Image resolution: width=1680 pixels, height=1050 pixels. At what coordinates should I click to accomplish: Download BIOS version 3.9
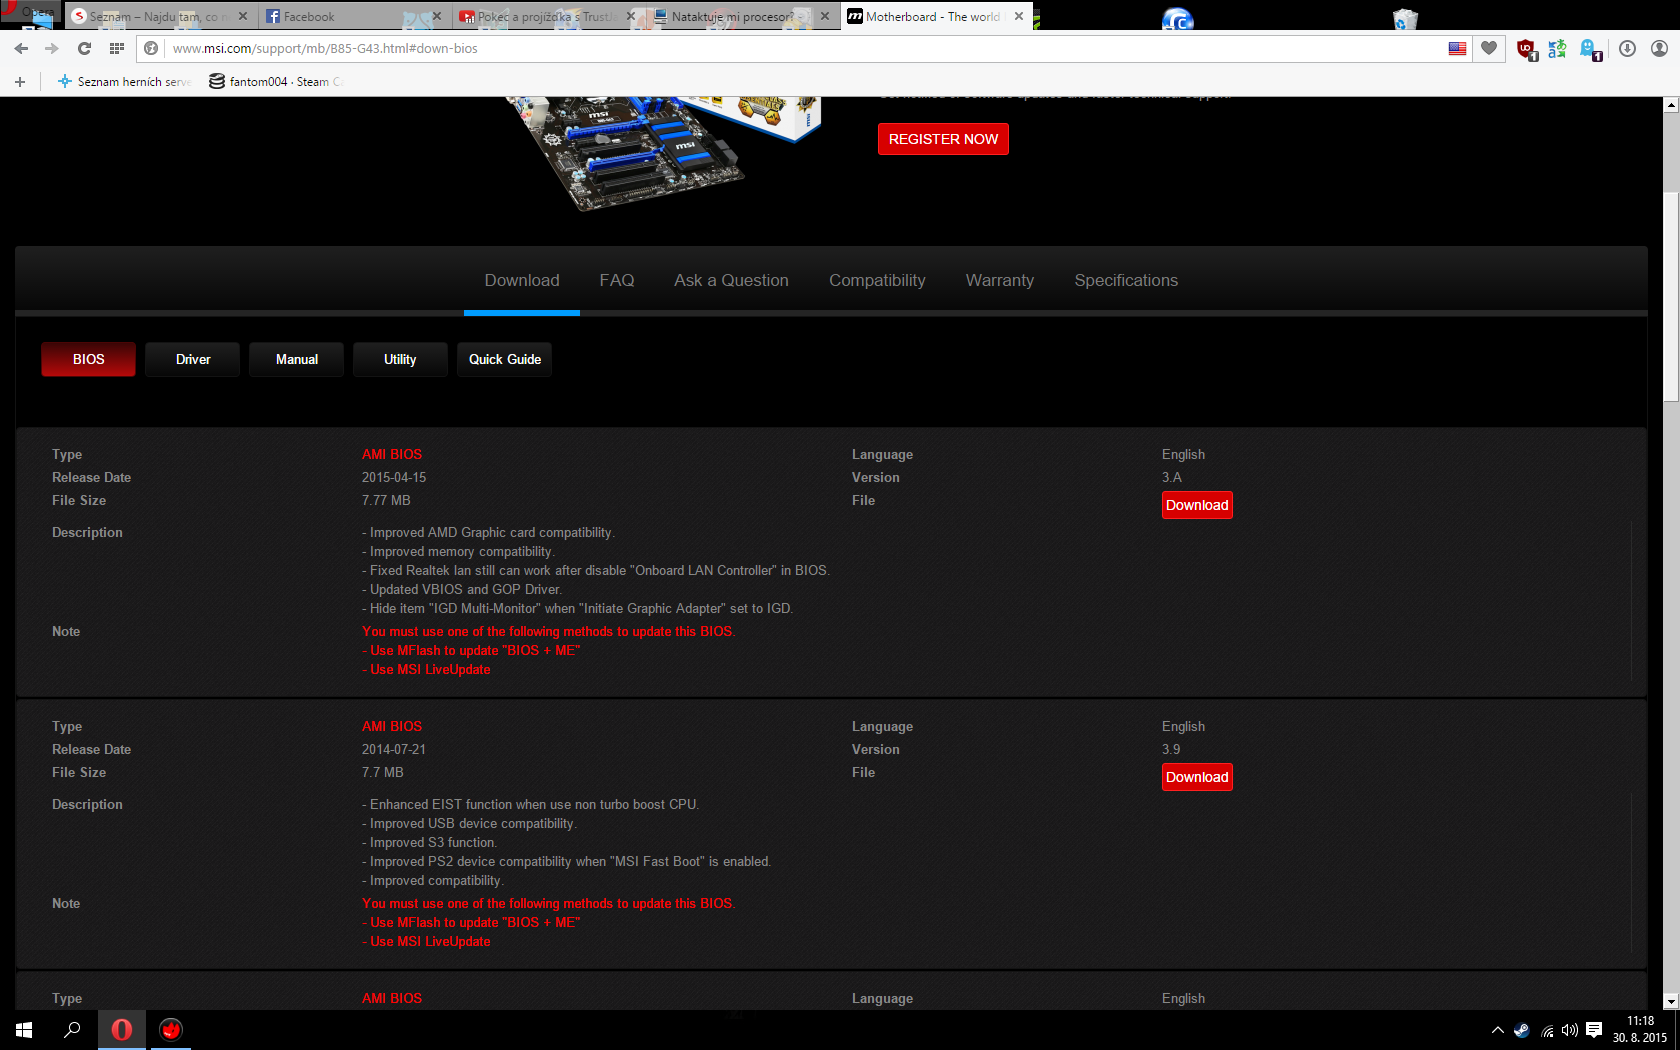[x=1197, y=777]
